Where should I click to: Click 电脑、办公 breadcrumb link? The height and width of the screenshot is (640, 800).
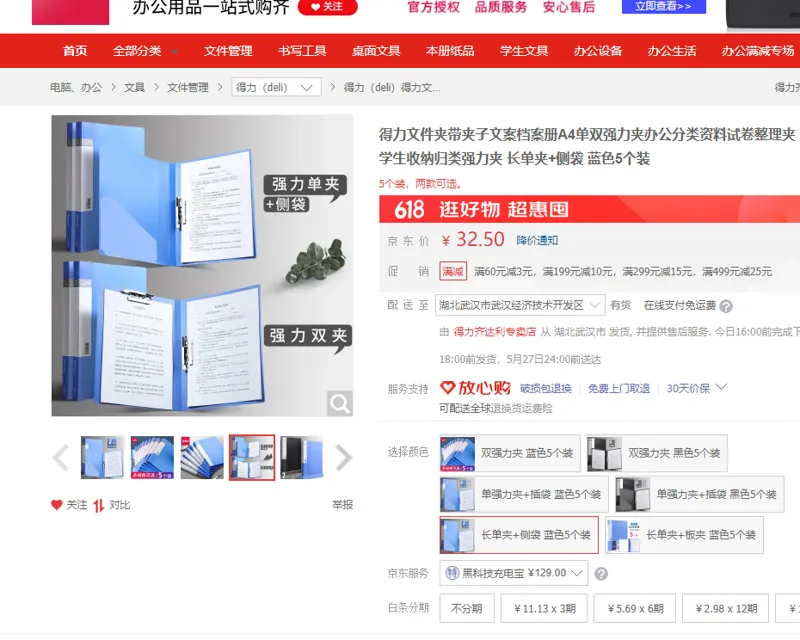pos(76,87)
